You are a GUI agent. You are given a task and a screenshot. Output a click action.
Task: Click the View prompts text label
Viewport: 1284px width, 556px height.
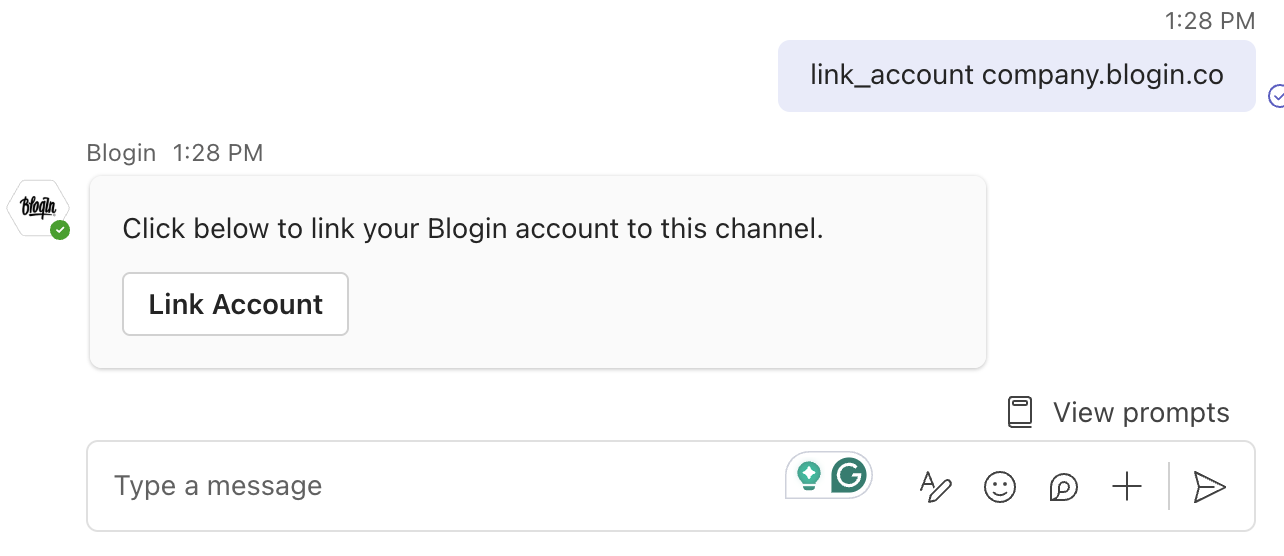1141,412
